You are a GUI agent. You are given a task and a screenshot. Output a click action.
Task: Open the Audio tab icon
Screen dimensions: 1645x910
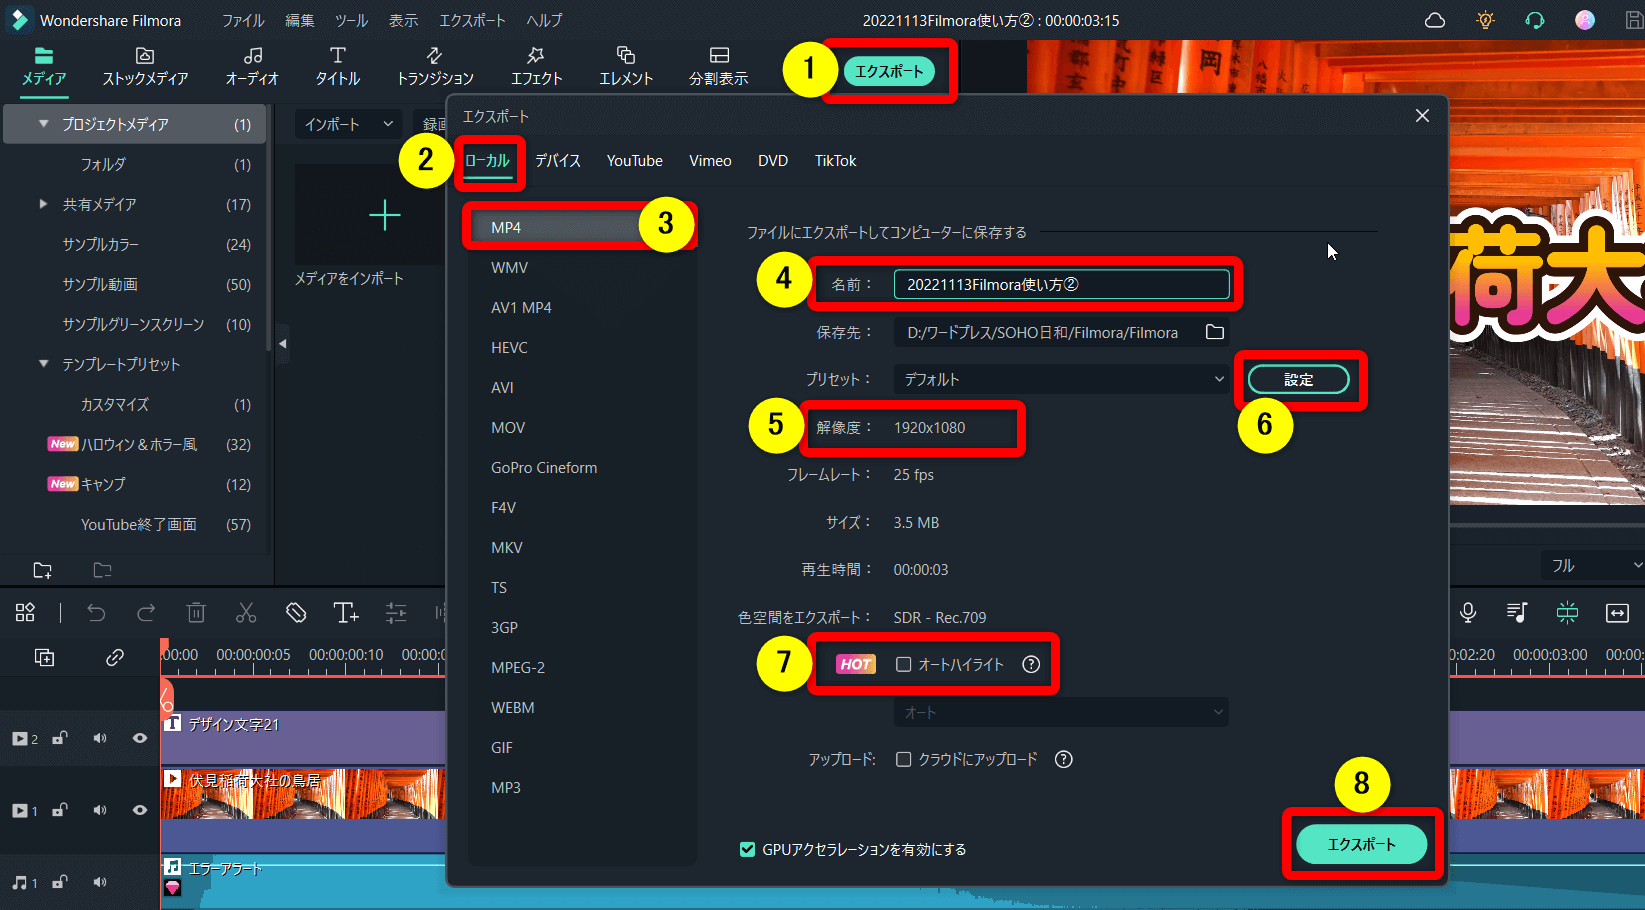coord(252,56)
